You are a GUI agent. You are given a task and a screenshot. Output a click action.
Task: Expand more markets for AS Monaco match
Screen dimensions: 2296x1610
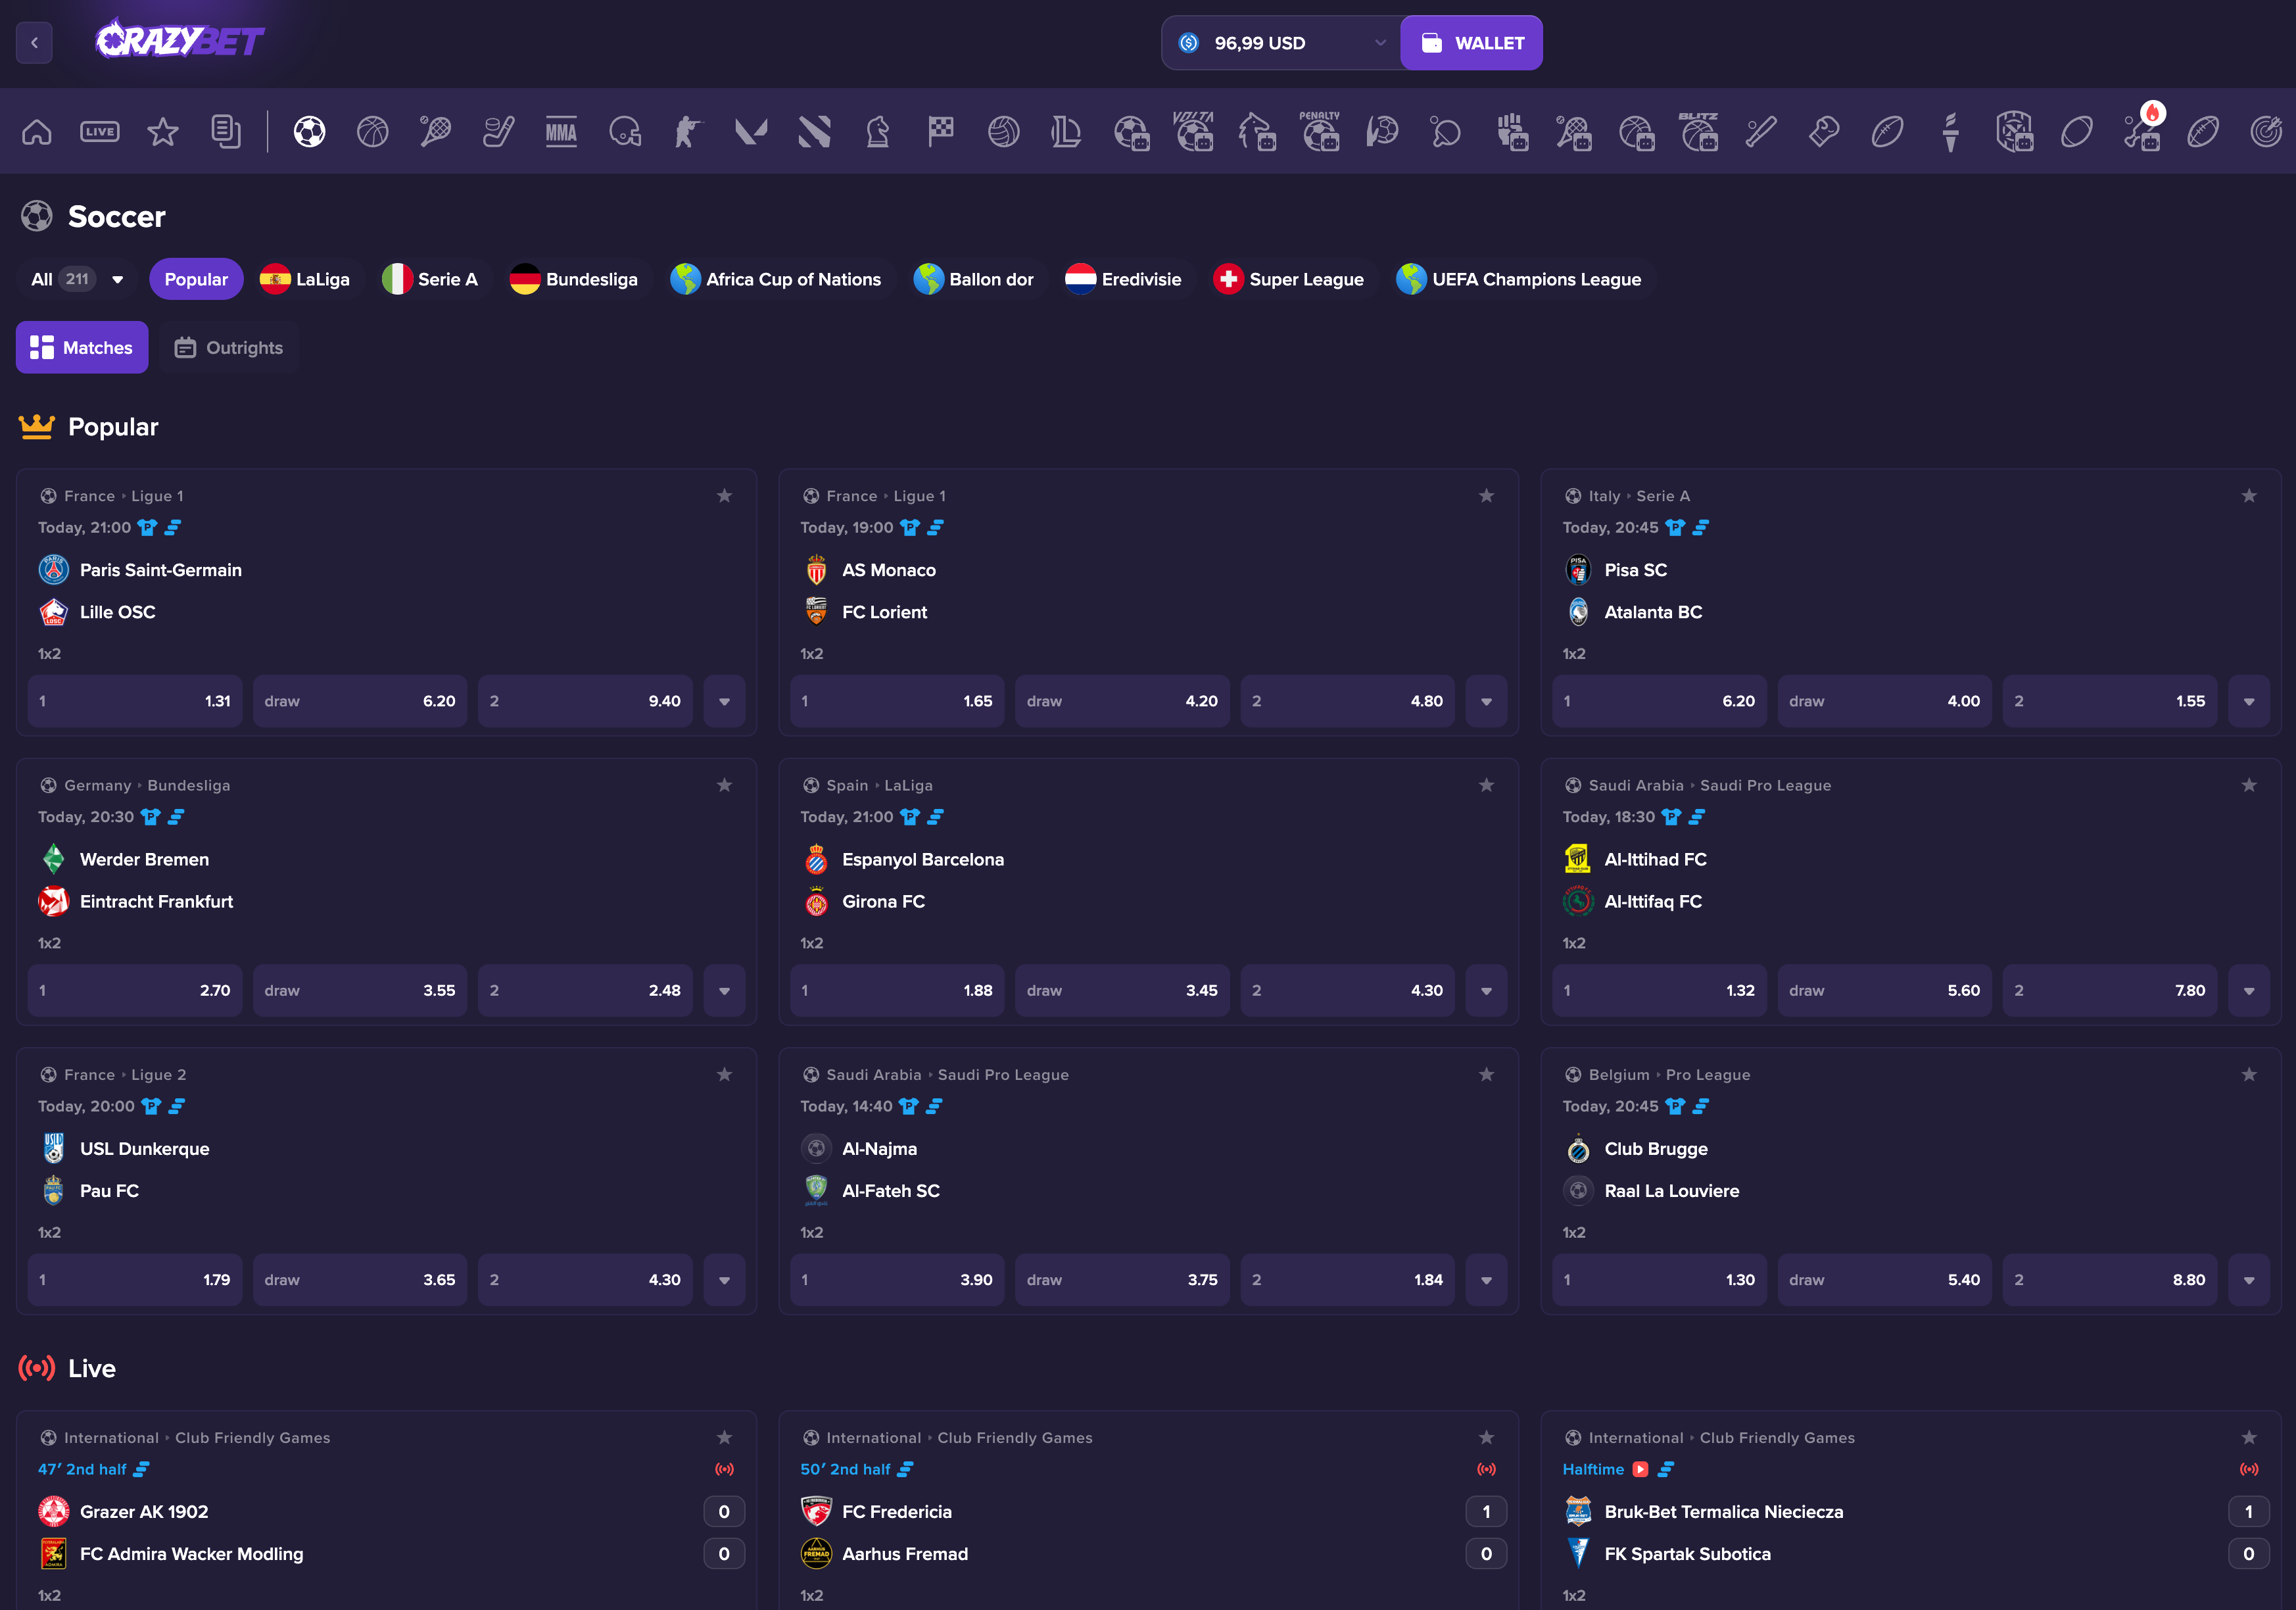point(1486,701)
